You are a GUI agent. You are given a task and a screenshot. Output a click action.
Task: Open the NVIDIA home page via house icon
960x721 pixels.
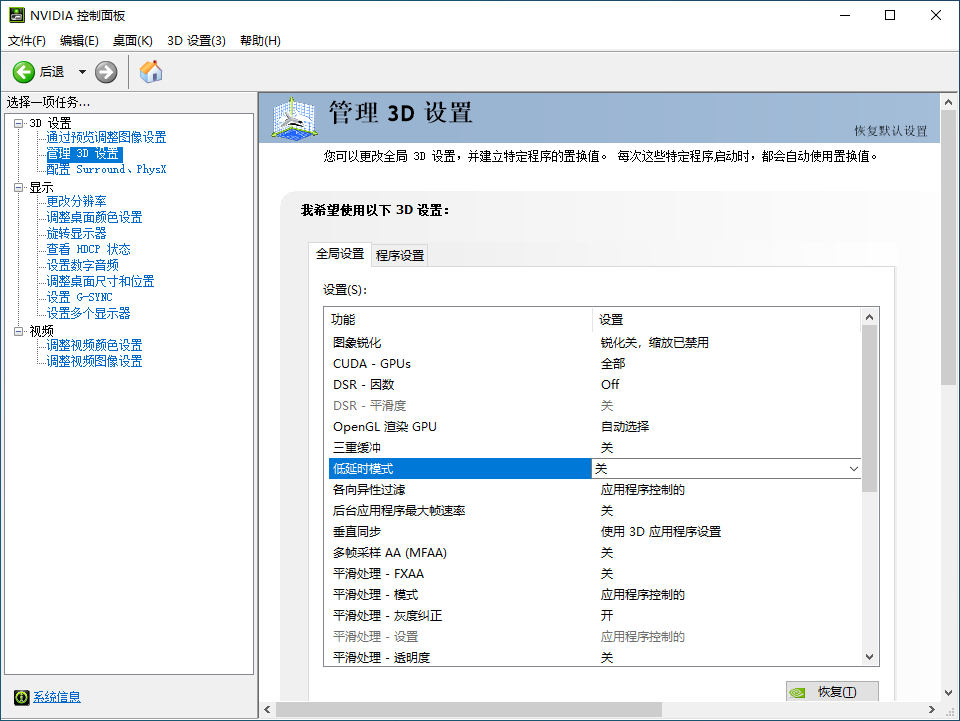[150, 71]
